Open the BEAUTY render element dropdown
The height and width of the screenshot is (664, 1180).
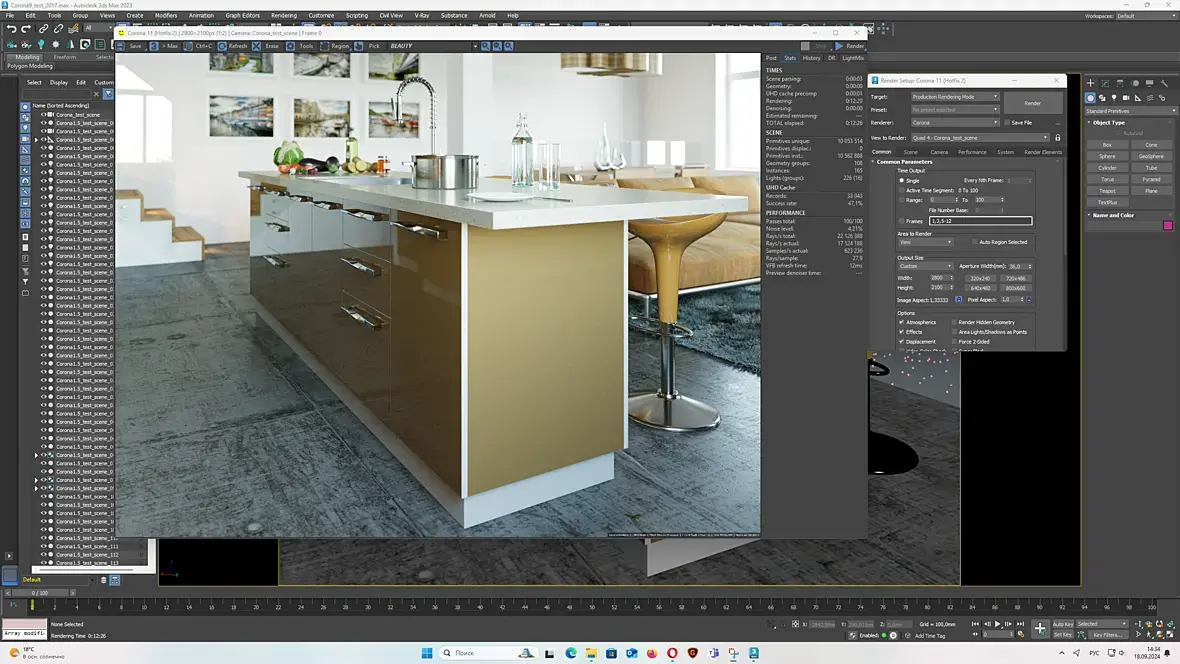pos(433,46)
